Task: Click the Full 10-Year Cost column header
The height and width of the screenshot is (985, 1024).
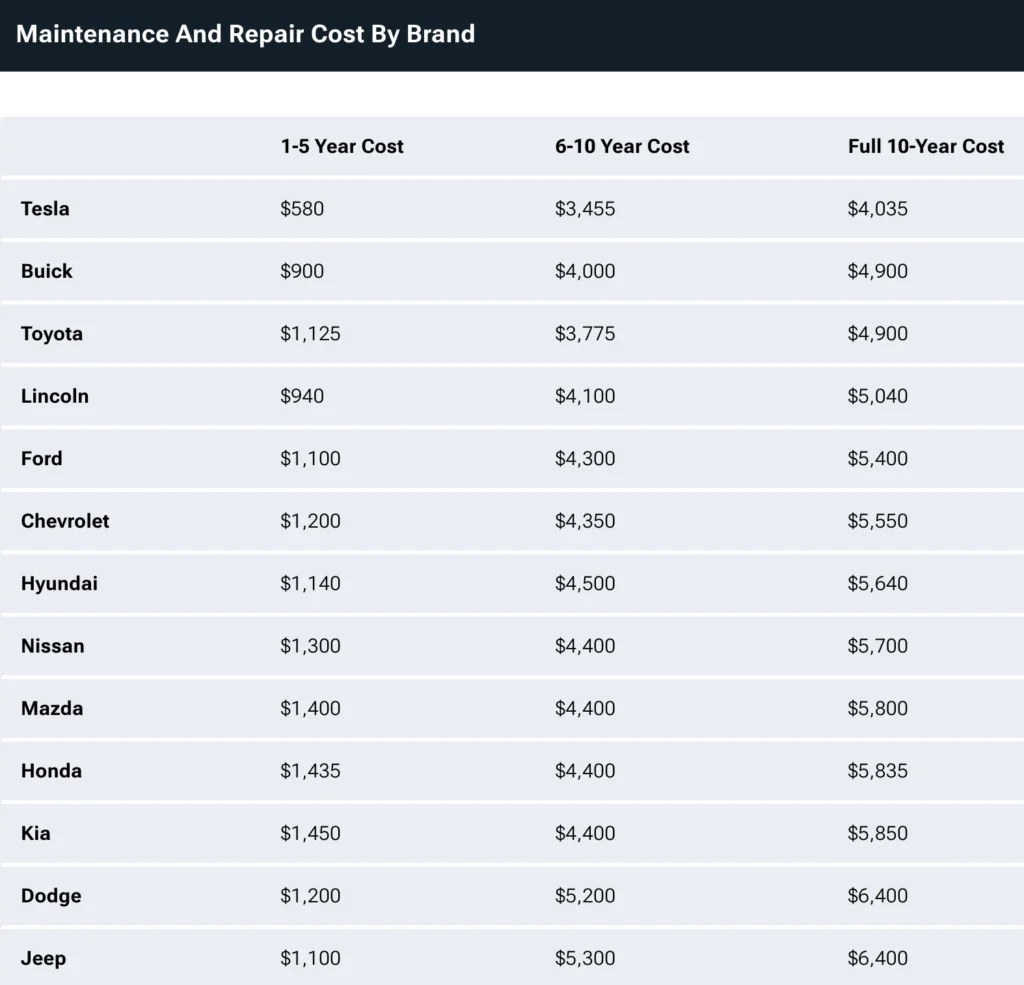Action: [926, 146]
